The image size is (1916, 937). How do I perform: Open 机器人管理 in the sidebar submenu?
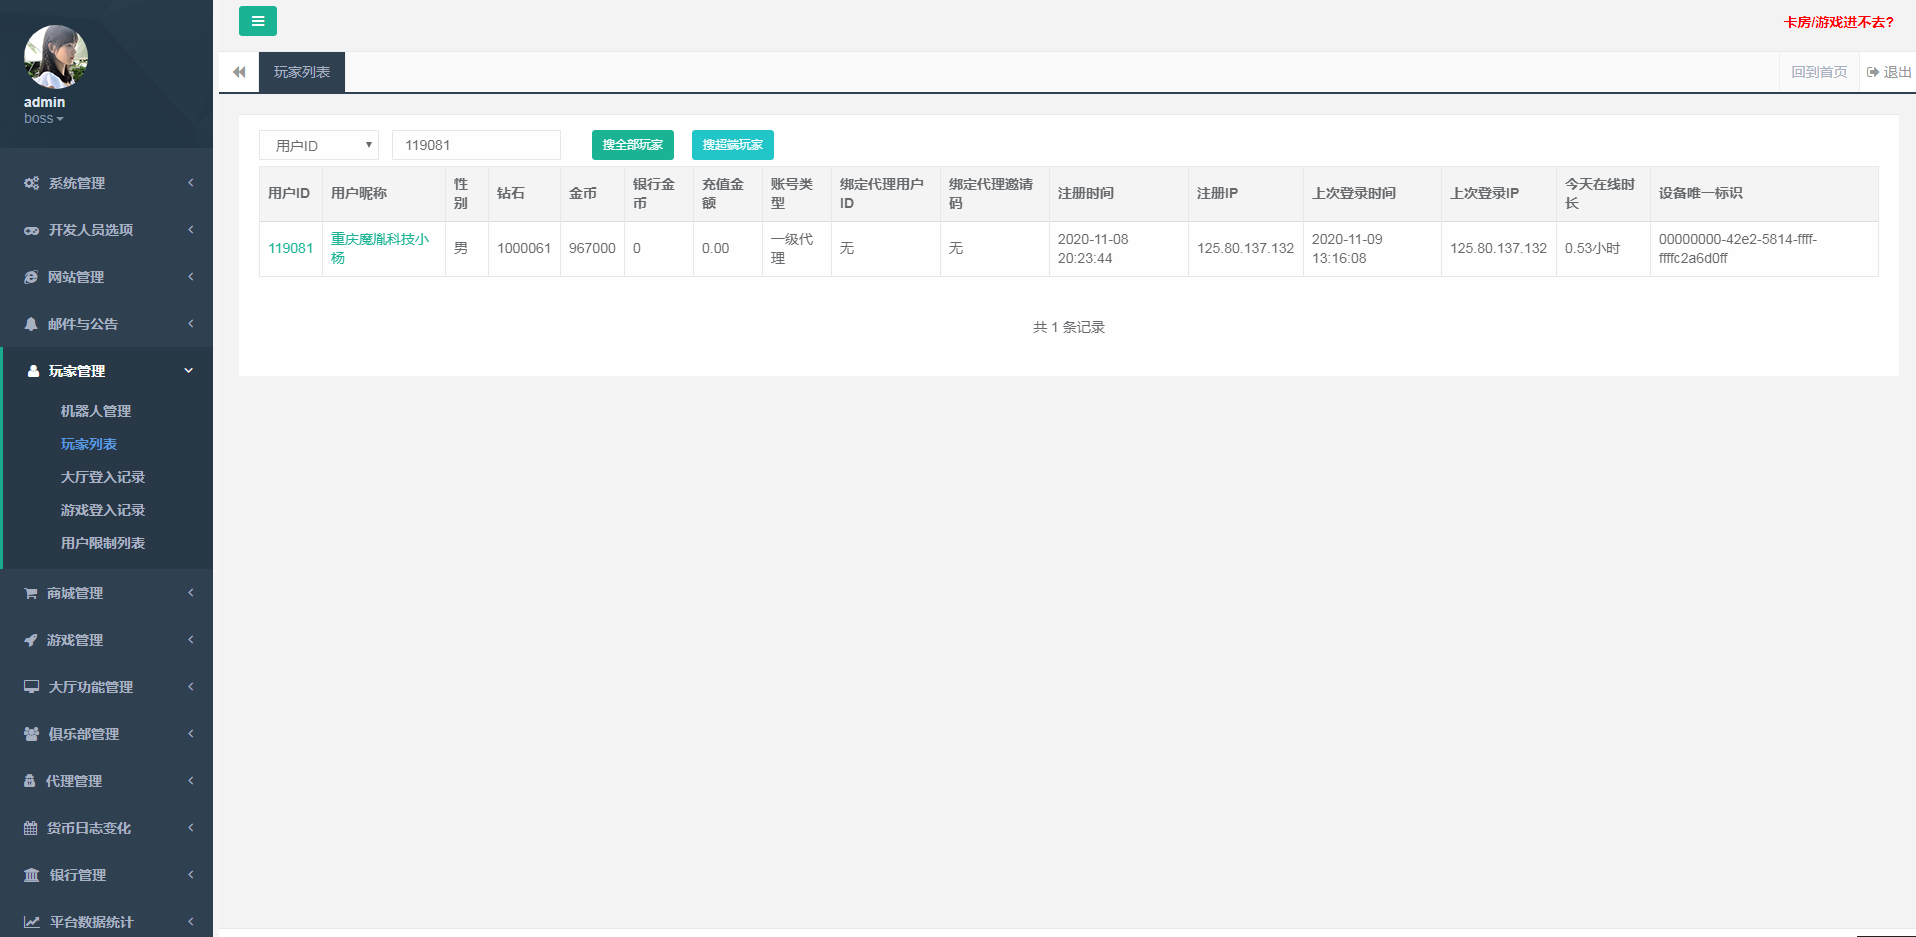coord(96,411)
